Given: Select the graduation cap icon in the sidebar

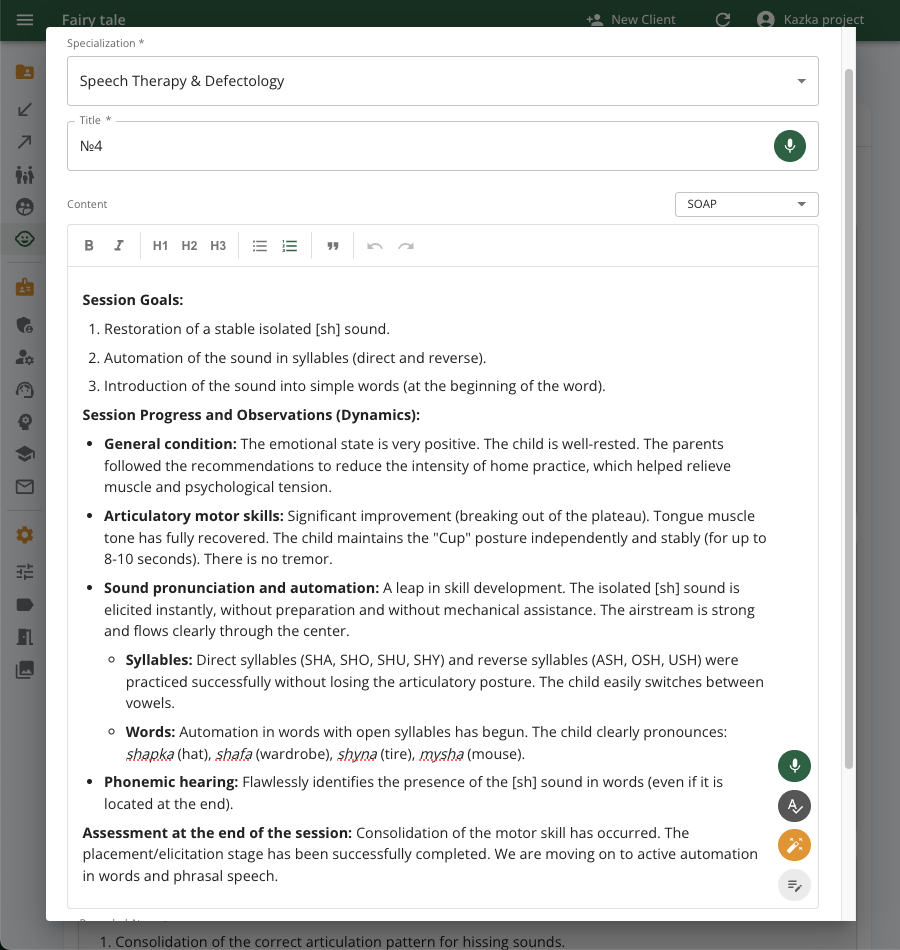Looking at the screenshot, I should 23,453.
